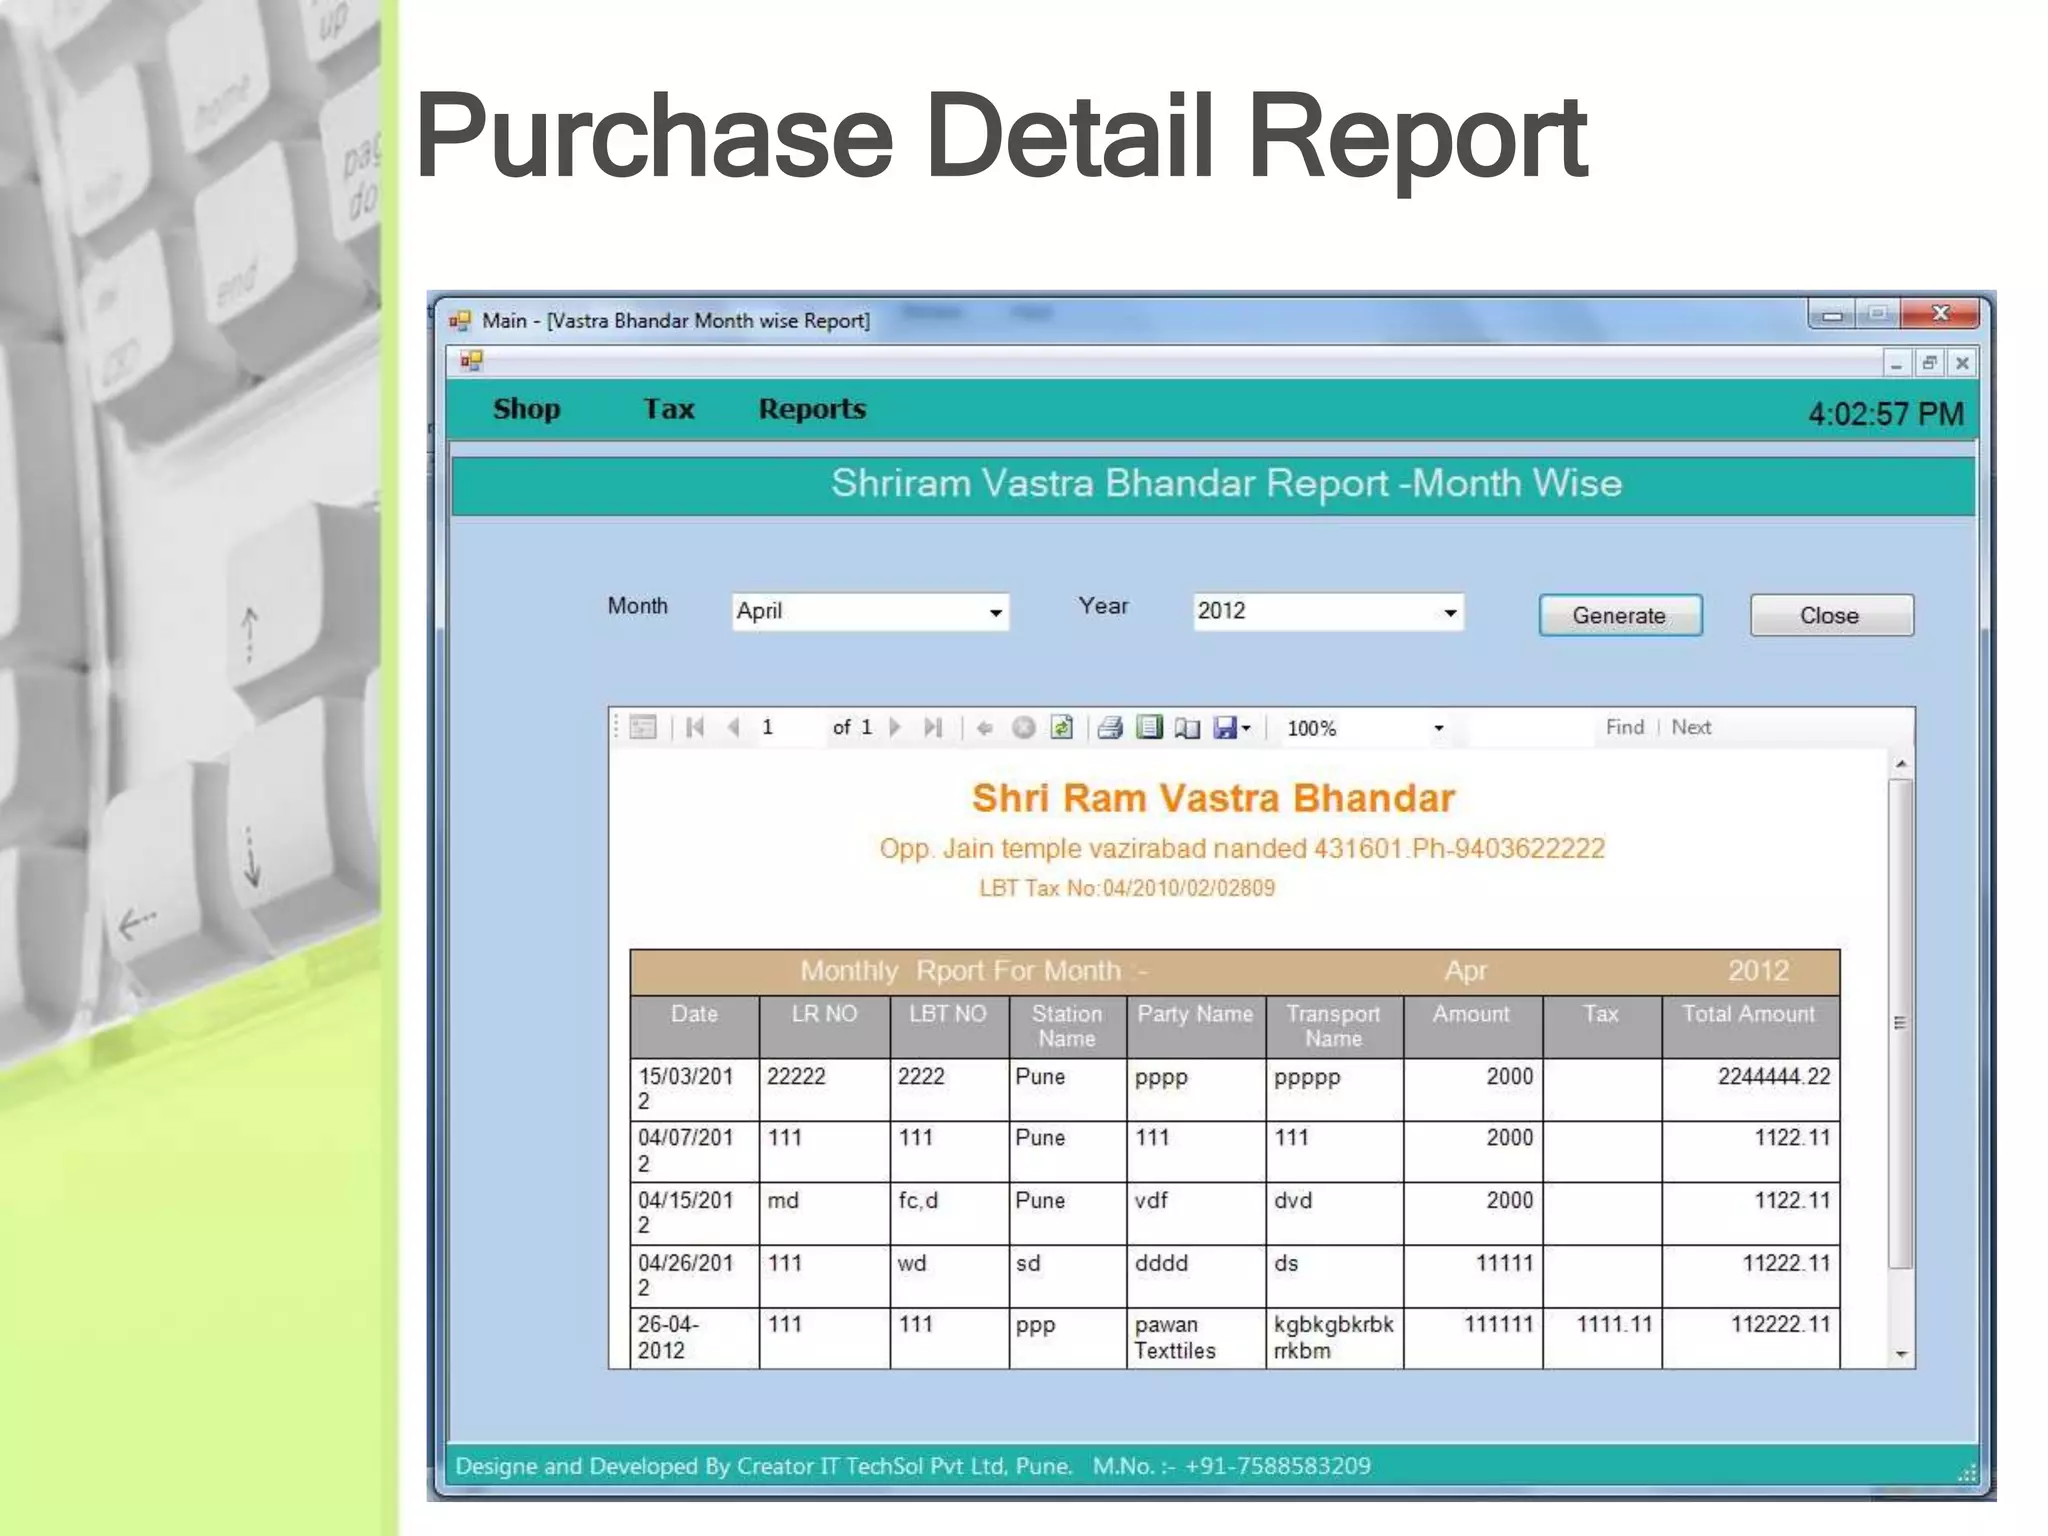Refresh the report
Screen dimensions: 2048x1536
coord(1062,727)
